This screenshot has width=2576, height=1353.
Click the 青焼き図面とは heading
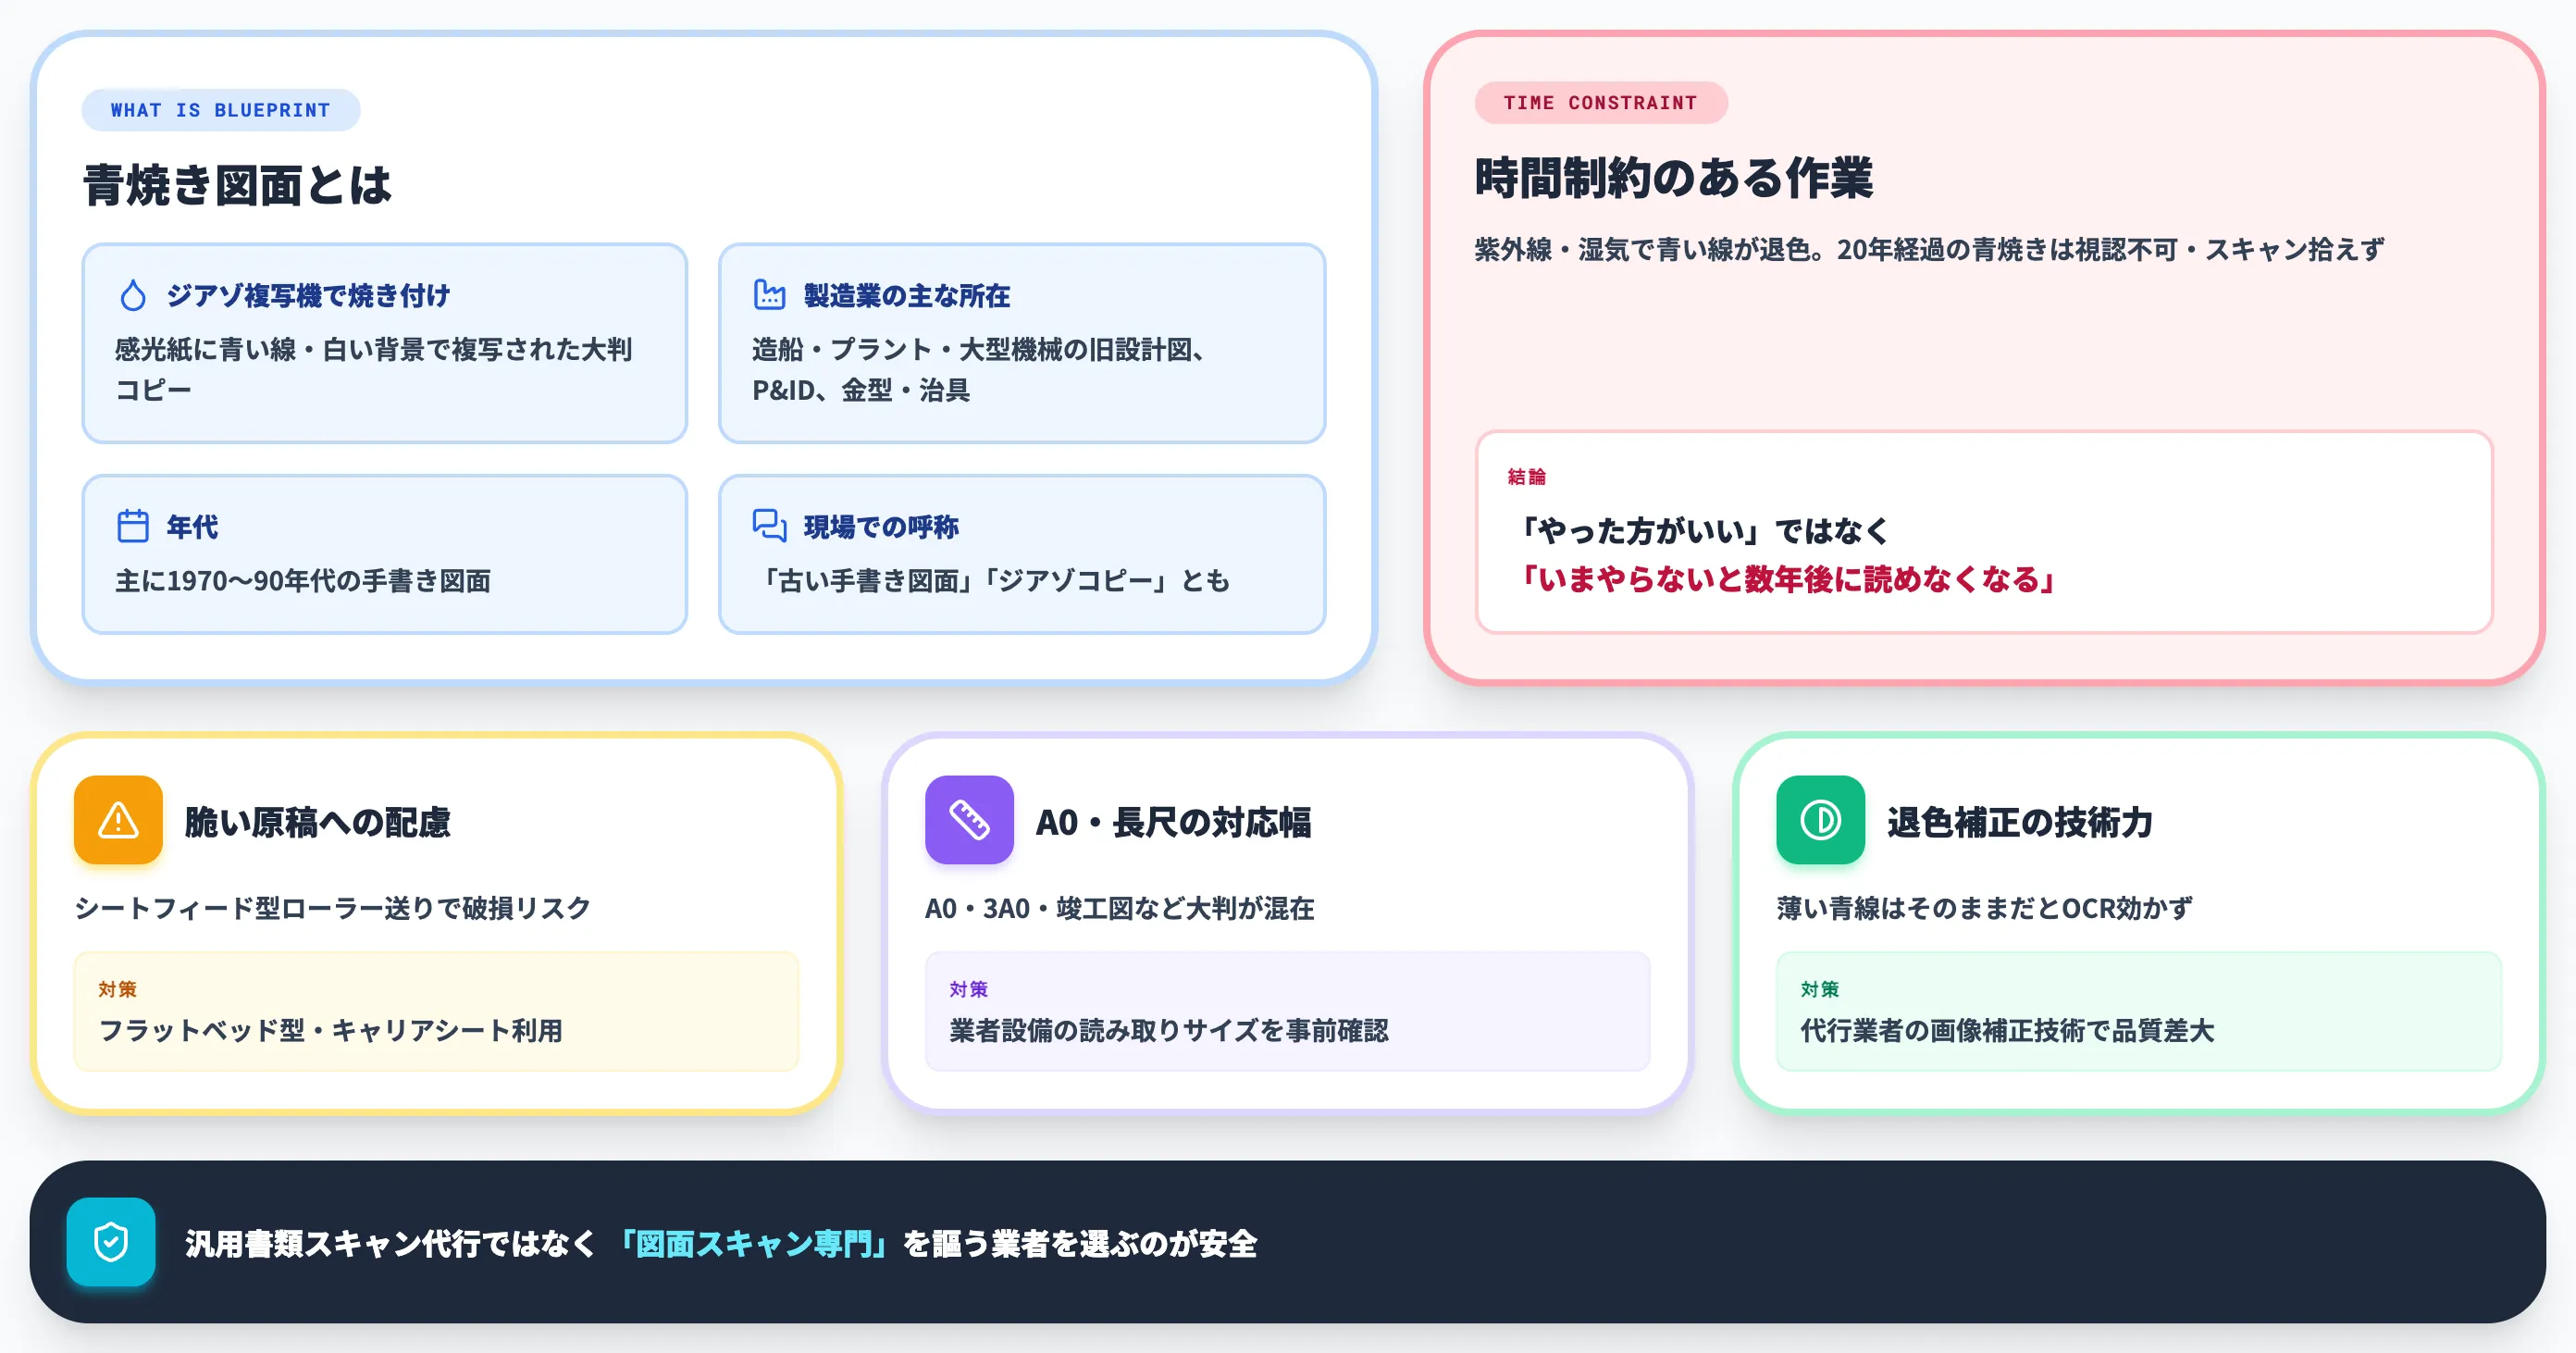tap(237, 185)
